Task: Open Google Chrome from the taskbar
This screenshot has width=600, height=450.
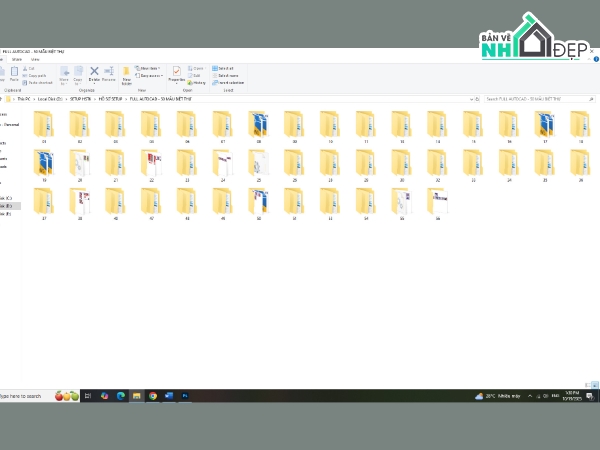Action: pyautogui.click(x=153, y=396)
